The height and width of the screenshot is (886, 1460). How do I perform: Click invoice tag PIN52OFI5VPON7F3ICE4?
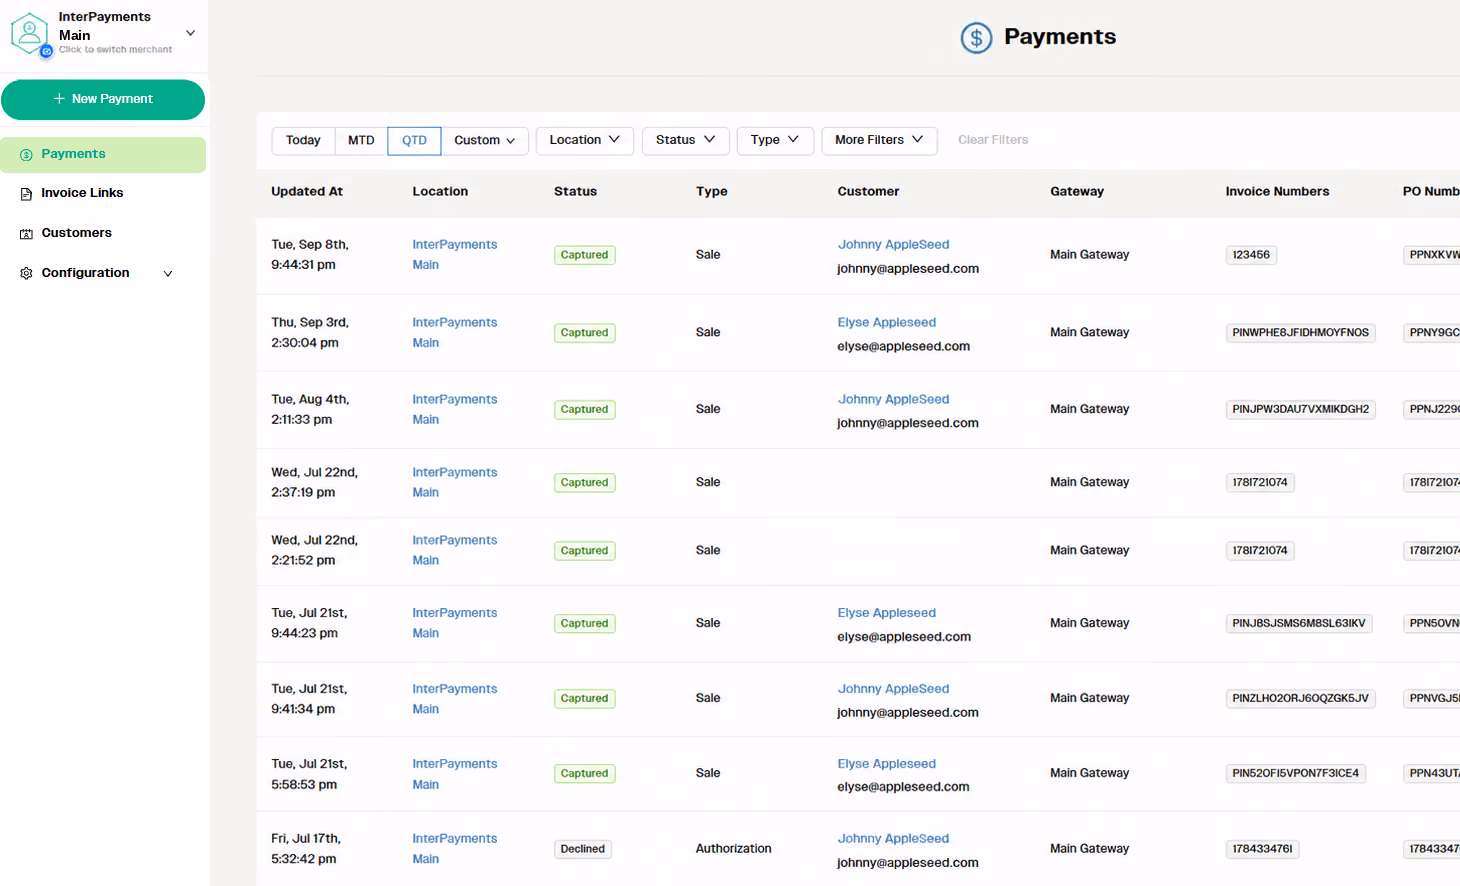tap(1295, 774)
